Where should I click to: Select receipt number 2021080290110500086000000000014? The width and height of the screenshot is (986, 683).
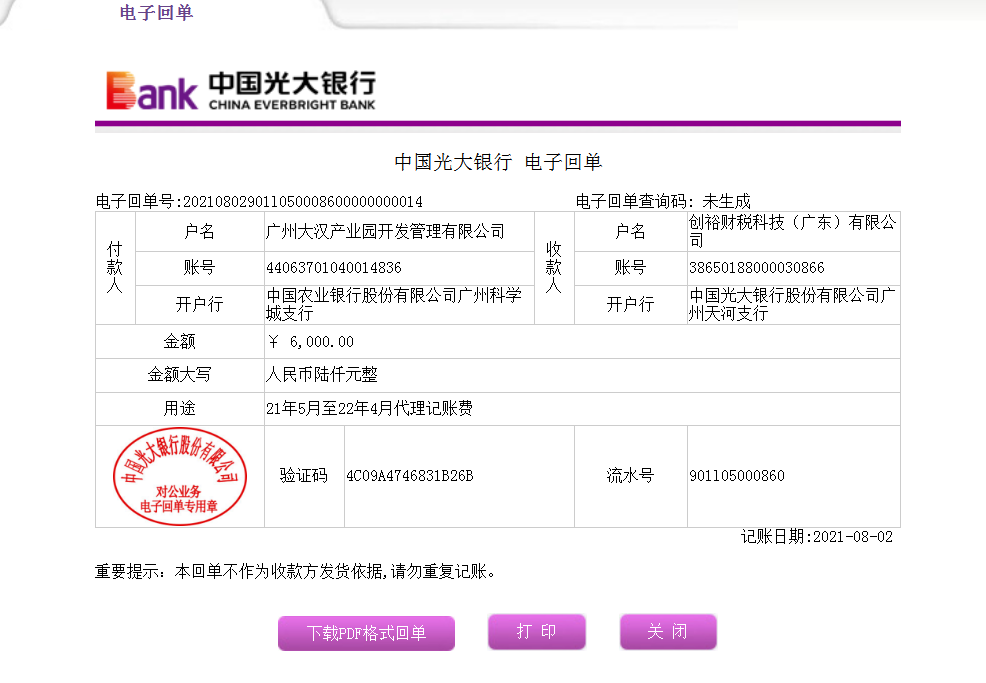pyautogui.click(x=302, y=202)
